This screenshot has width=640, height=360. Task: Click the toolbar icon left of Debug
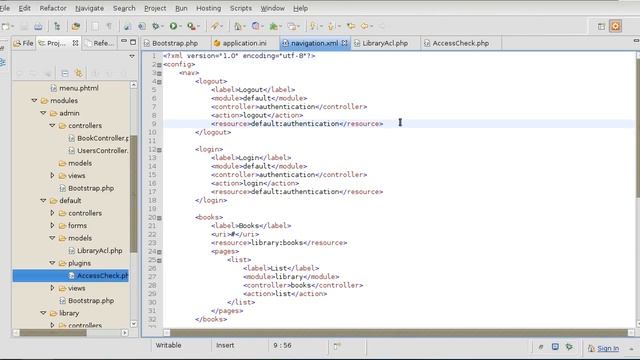click(141, 27)
